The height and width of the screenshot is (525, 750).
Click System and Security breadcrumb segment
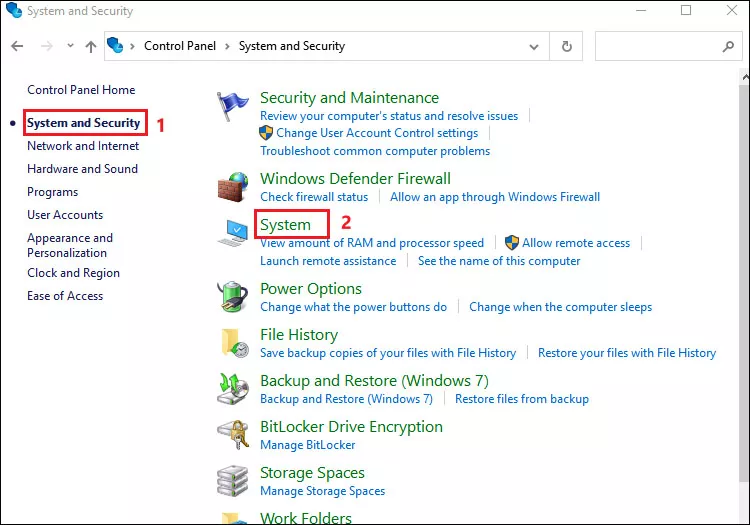pos(292,46)
